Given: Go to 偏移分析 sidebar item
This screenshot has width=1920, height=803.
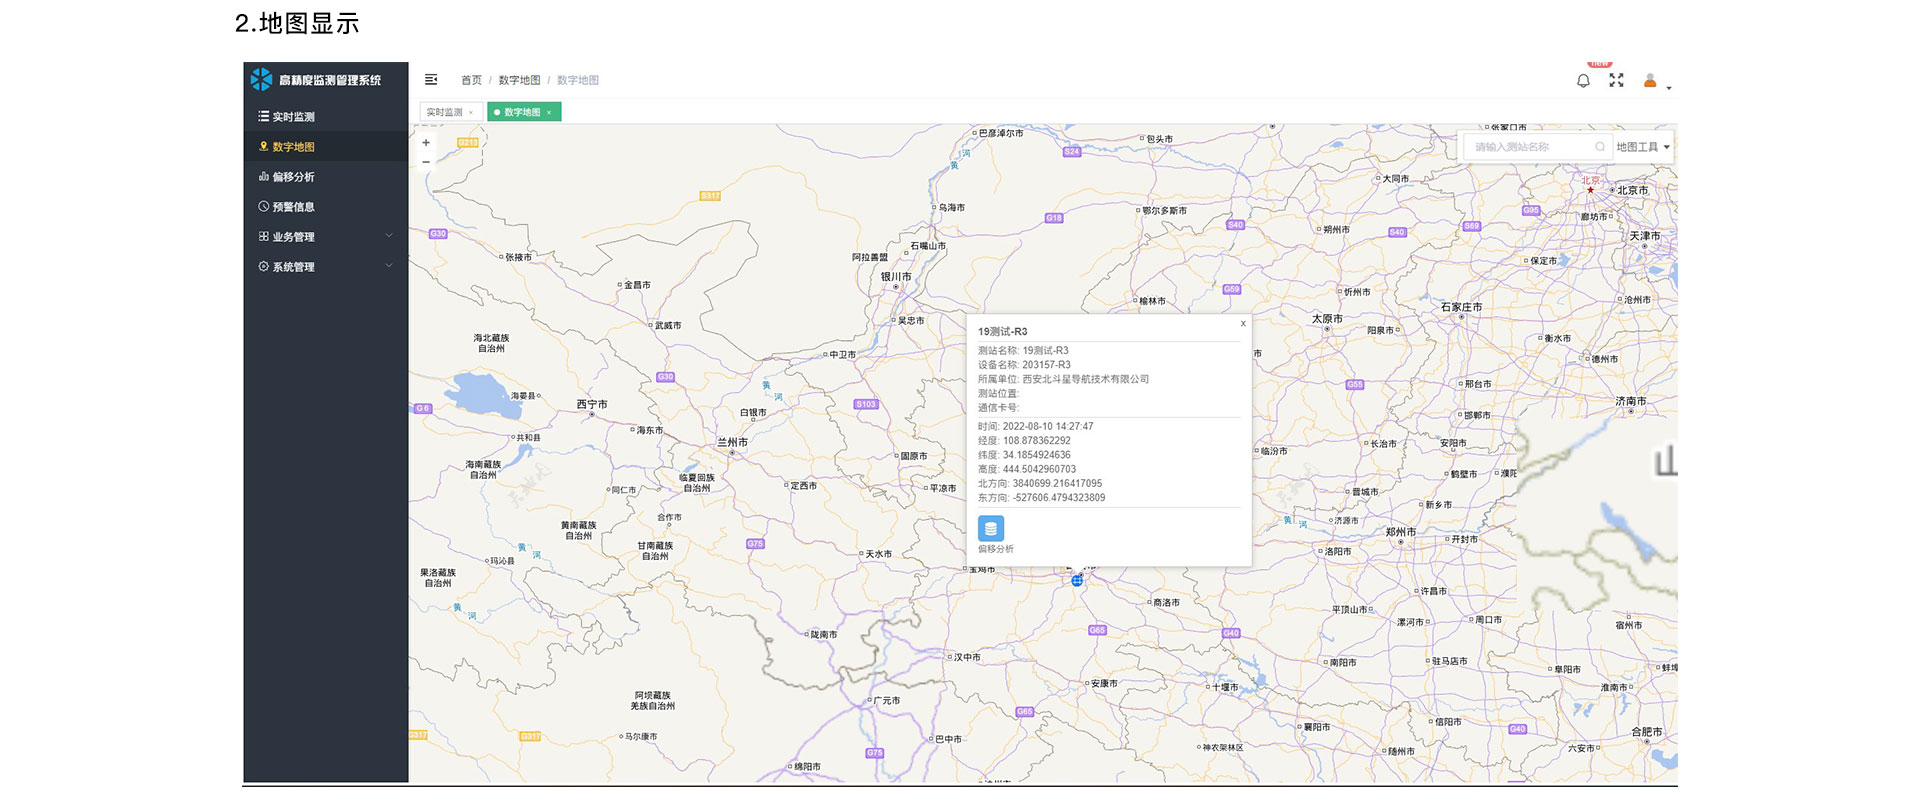Looking at the screenshot, I should coord(293,177).
